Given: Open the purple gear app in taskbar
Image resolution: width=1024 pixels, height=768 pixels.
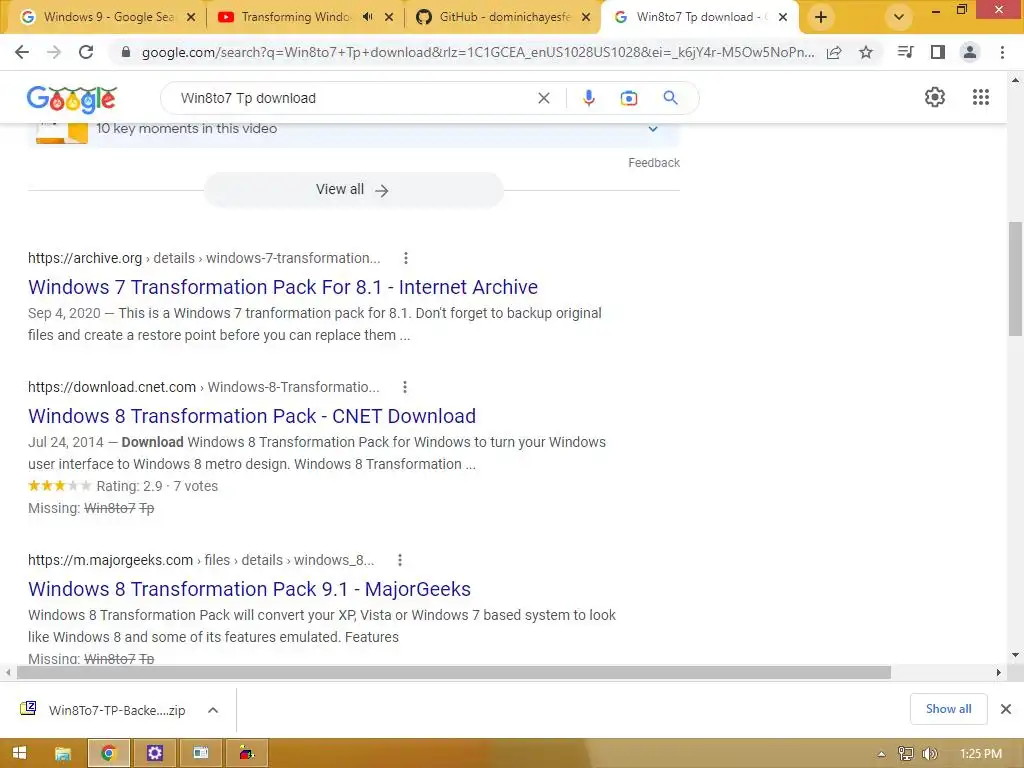Looking at the screenshot, I should tap(154, 753).
